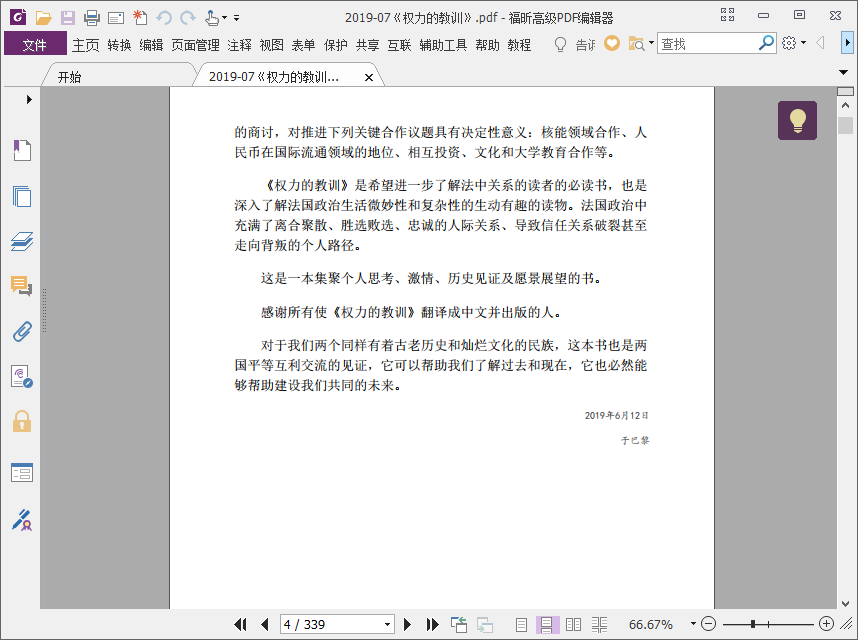This screenshot has height=640, width=858.
Task: Switch to the 注释 ribbon tab
Action: tap(240, 45)
